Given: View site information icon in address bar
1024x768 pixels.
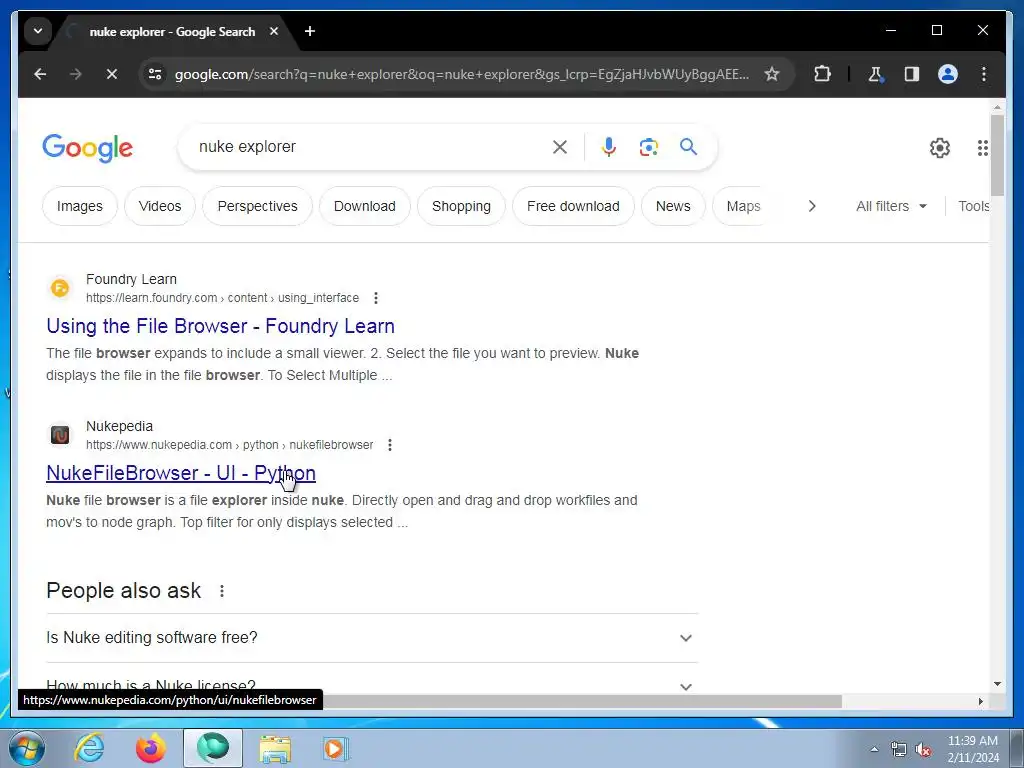Looking at the screenshot, I should tap(155, 74).
